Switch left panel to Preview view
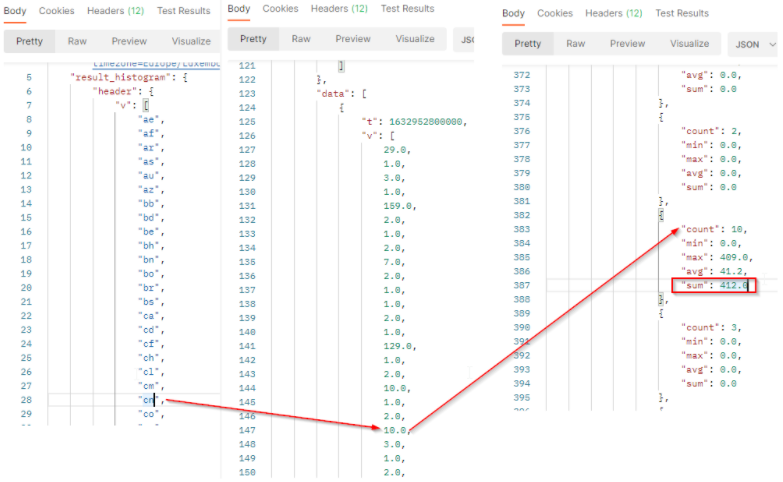783x482 pixels. [x=128, y=41]
